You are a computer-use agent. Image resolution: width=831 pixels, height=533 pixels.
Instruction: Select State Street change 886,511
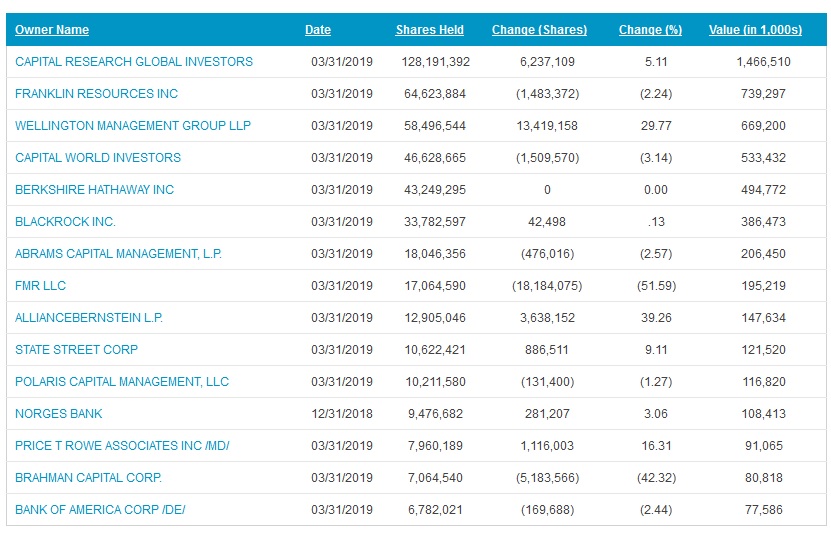click(547, 350)
